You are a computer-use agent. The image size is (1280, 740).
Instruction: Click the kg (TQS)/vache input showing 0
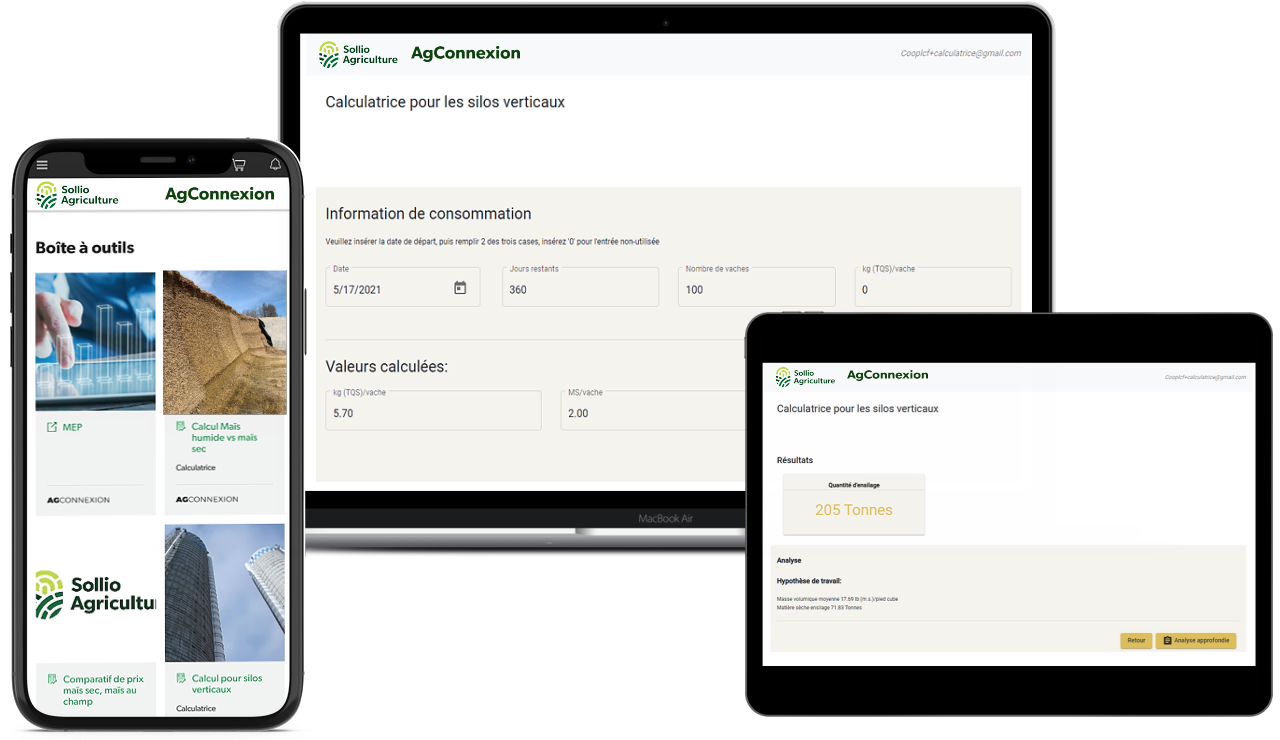pyautogui.click(x=933, y=286)
